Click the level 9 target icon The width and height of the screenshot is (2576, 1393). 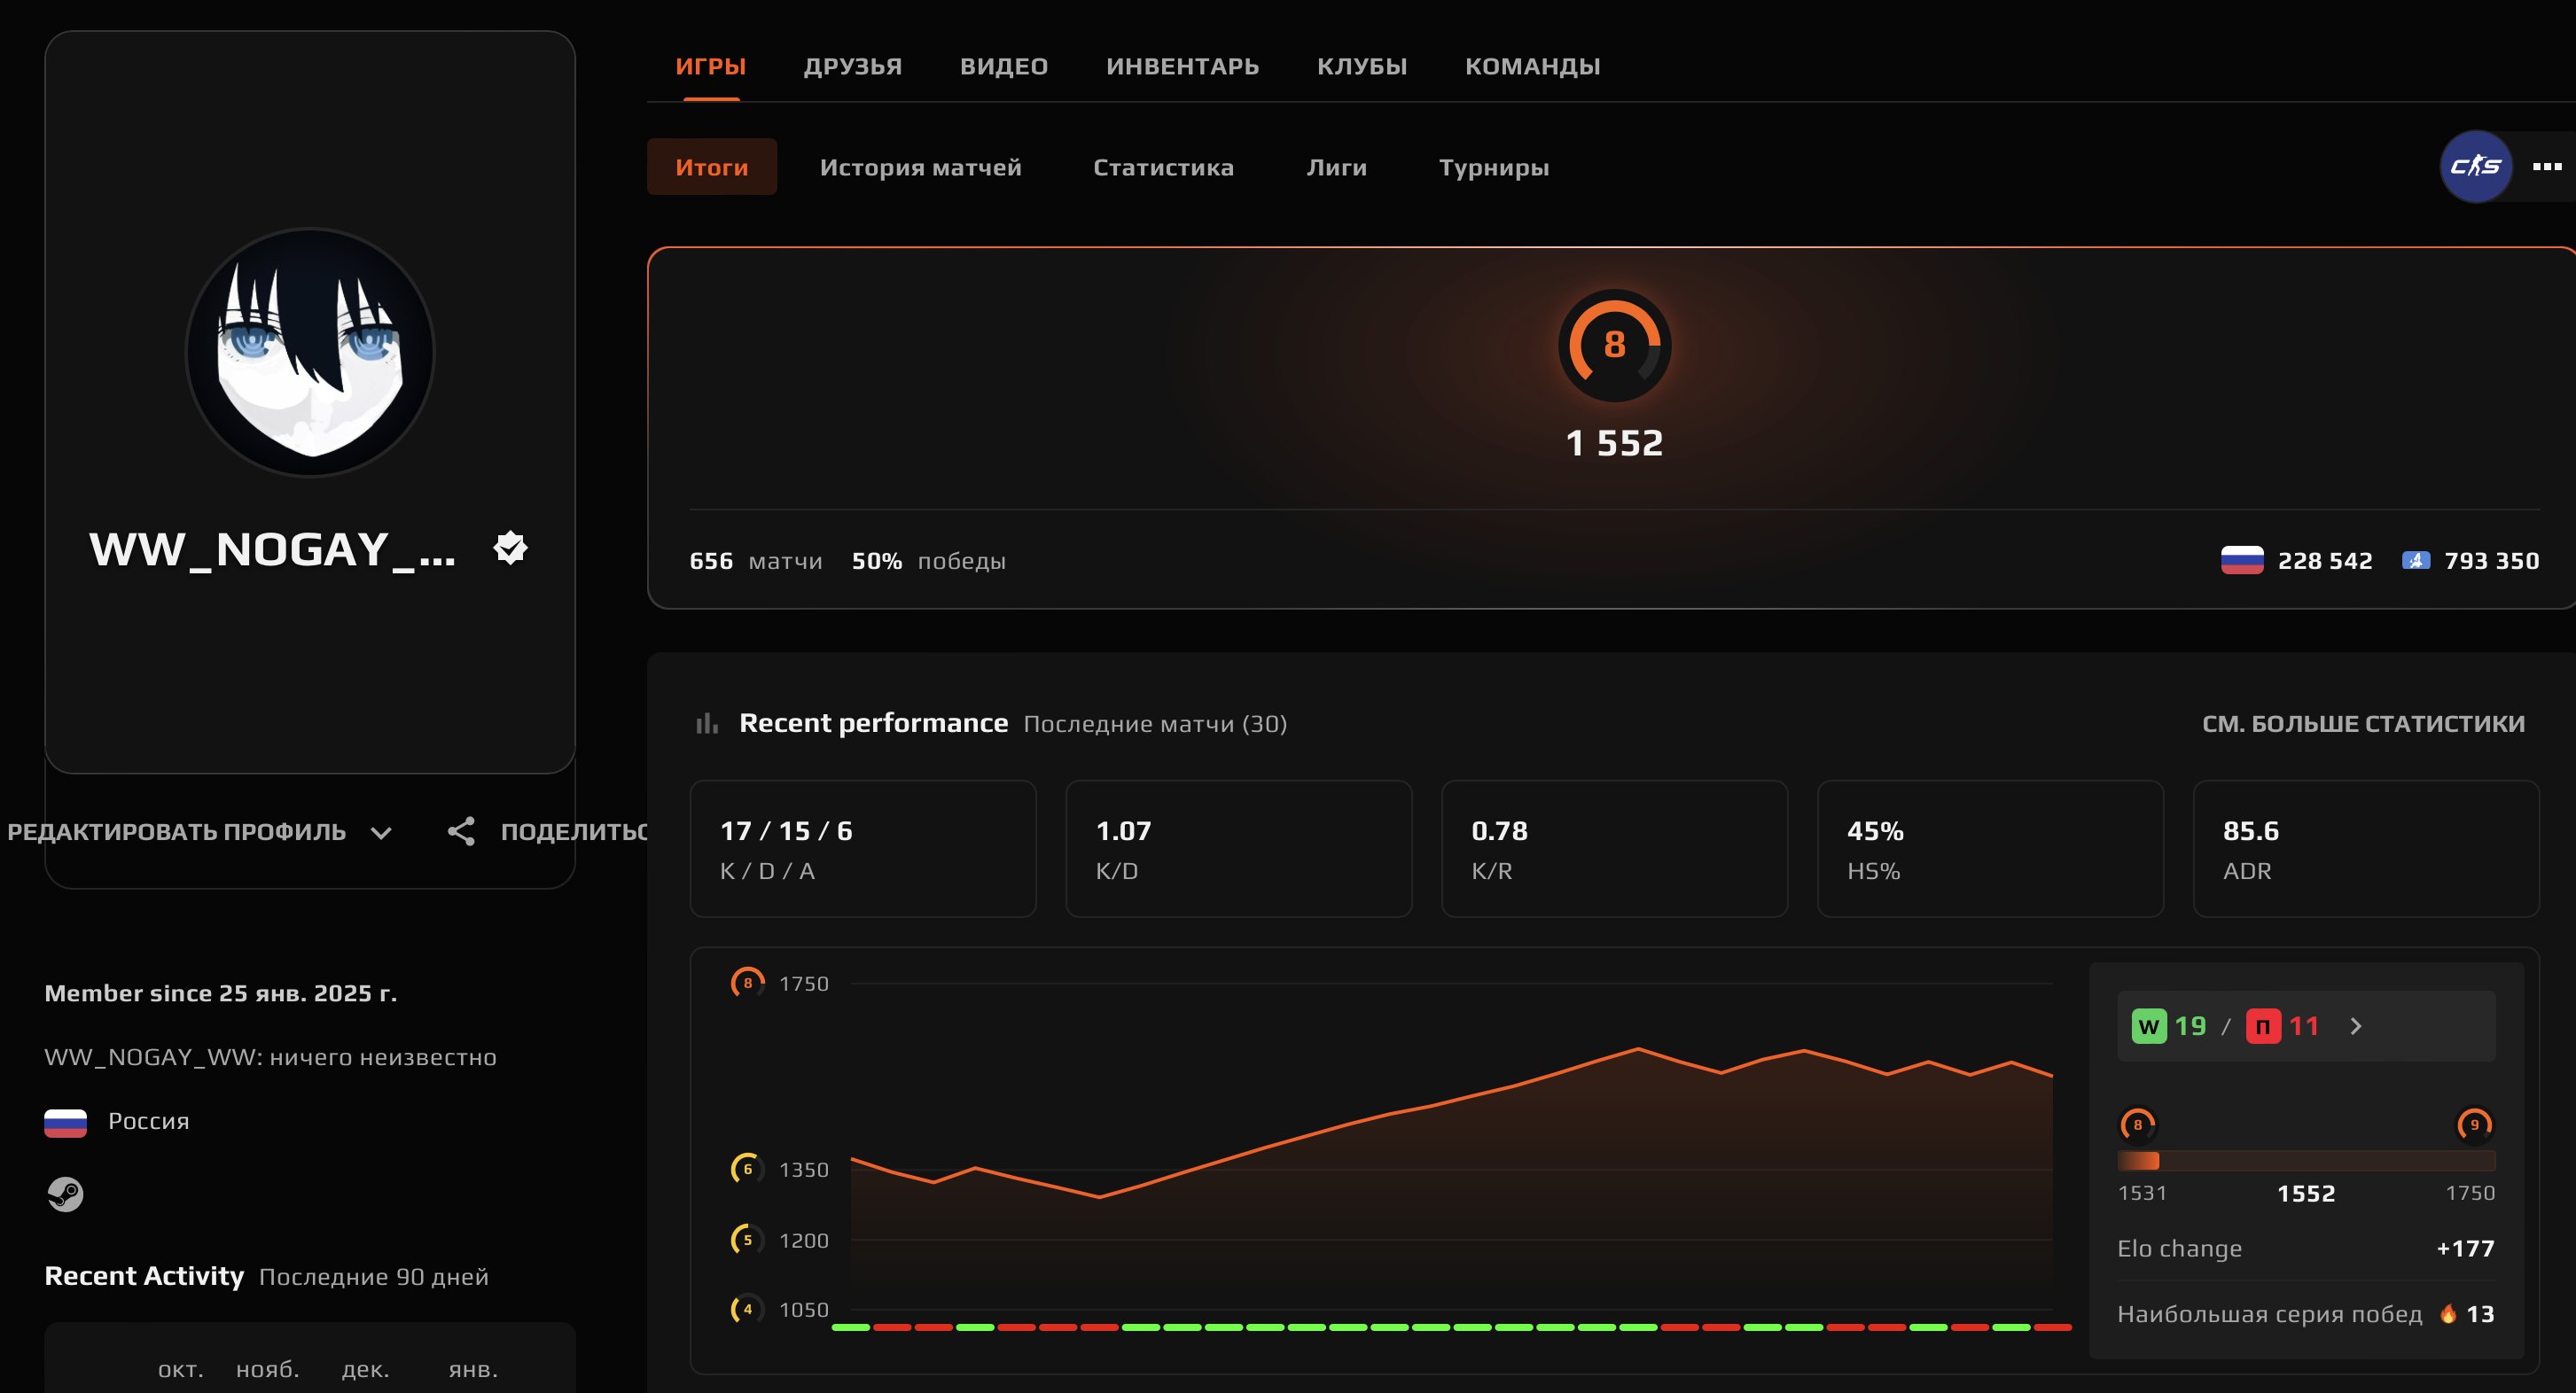tap(2474, 1124)
